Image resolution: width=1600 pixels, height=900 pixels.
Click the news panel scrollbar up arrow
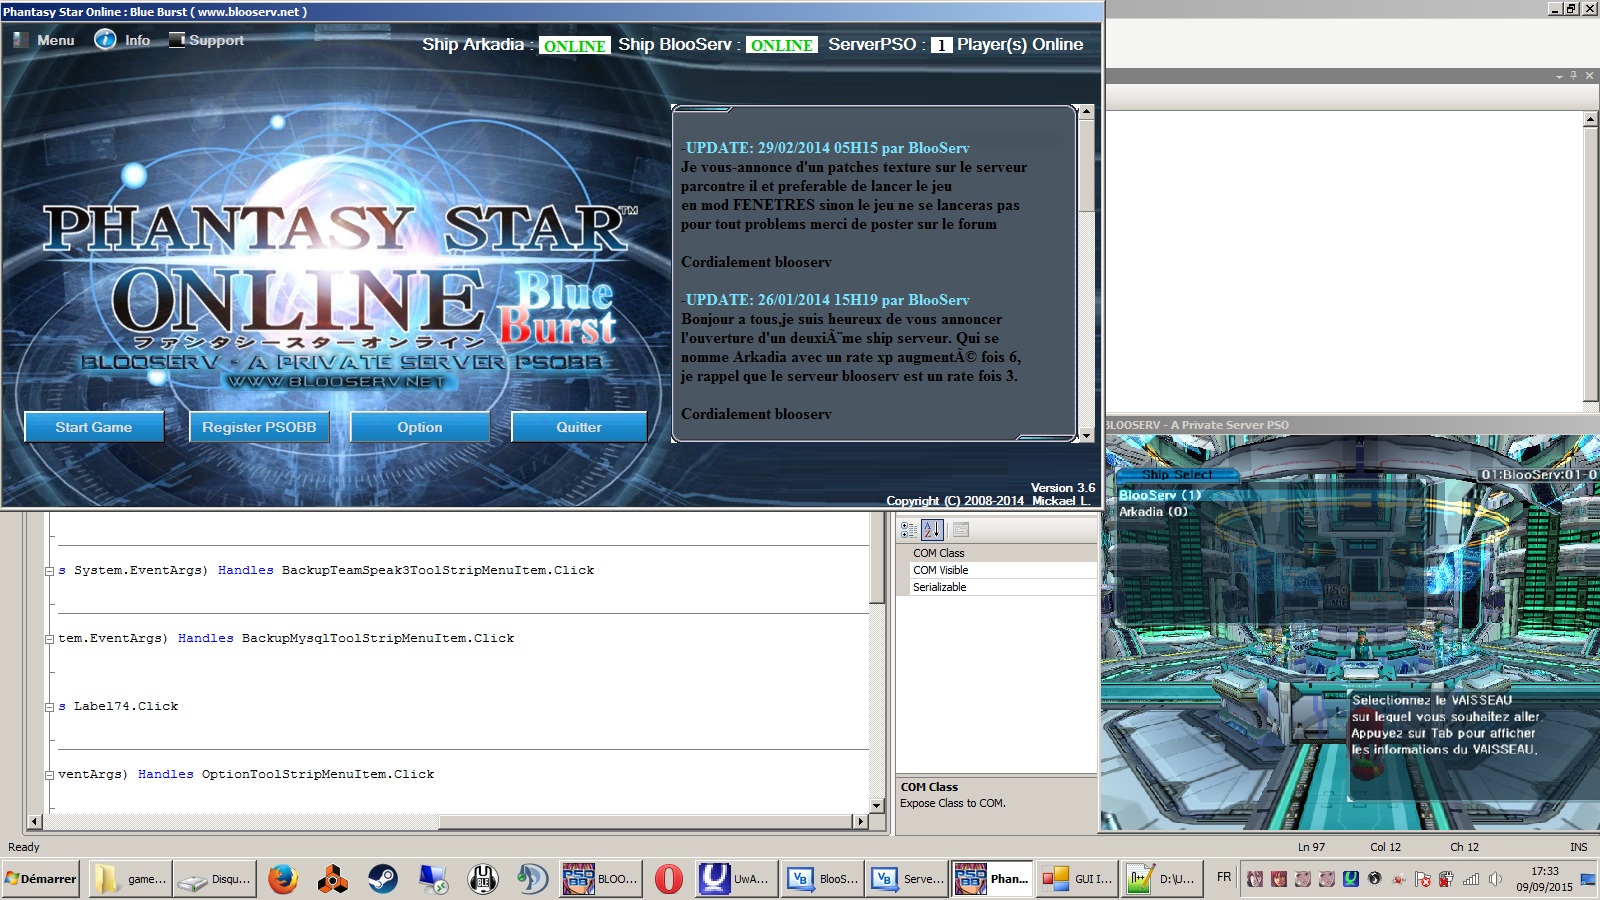click(x=1087, y=112)
